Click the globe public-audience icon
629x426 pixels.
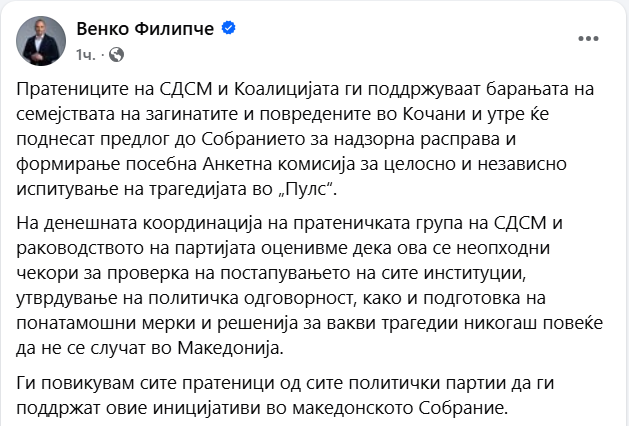(116, 52)
